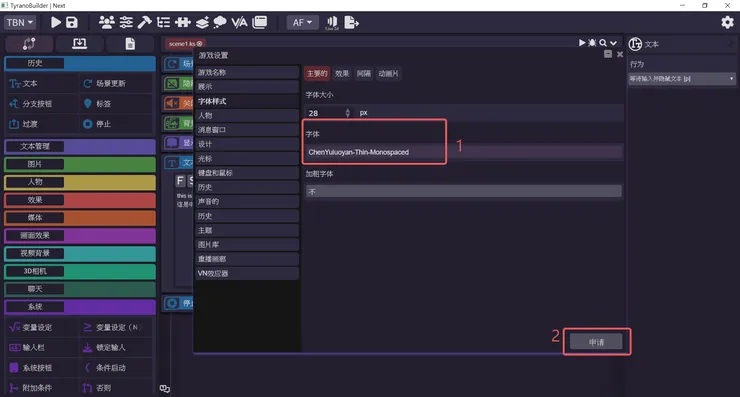Screen dimensions: 740x397
Task: Click the V/A icon in toolbar
Action: point(239,22)
